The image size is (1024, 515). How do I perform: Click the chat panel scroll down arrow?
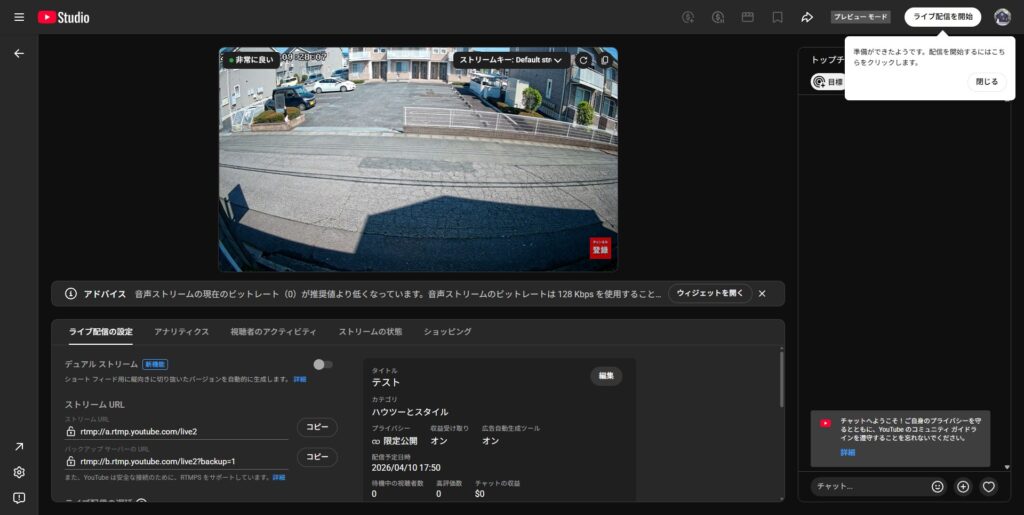pos(1007,467)
